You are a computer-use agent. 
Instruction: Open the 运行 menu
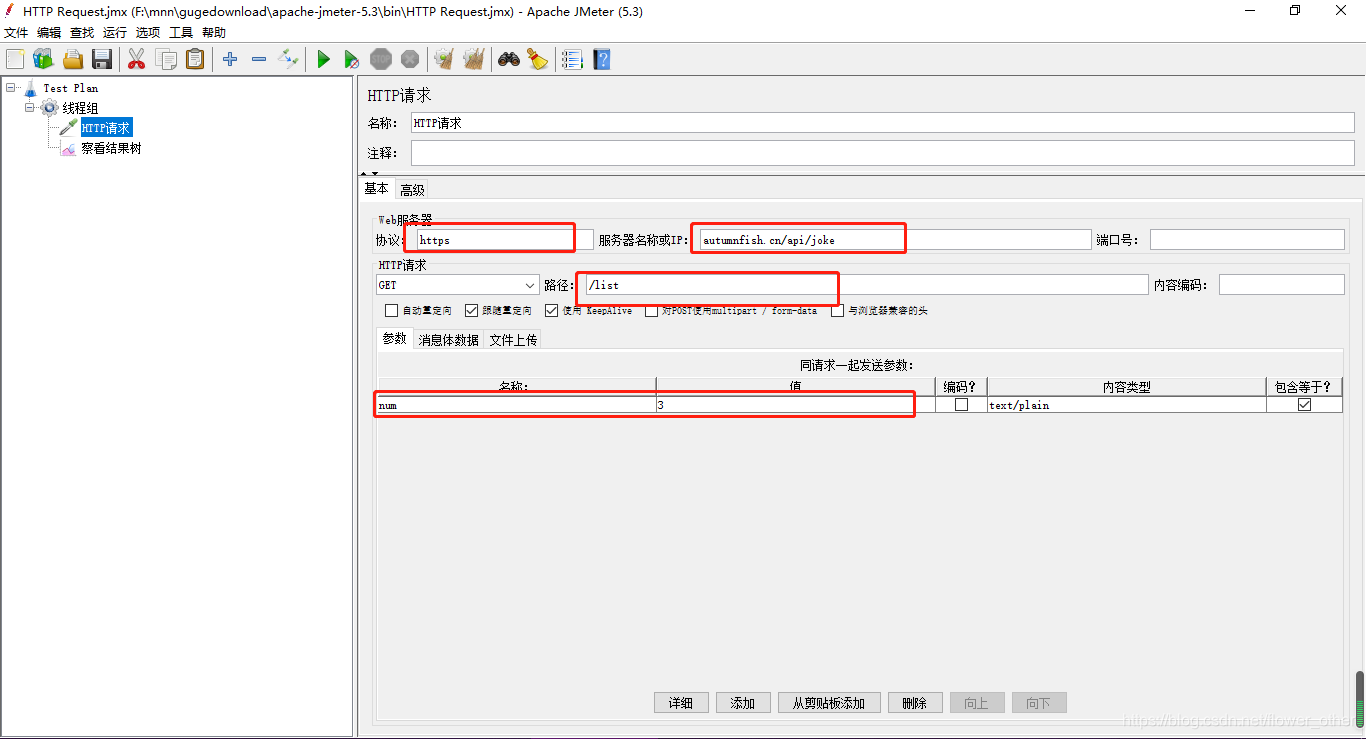coord(115,33)
